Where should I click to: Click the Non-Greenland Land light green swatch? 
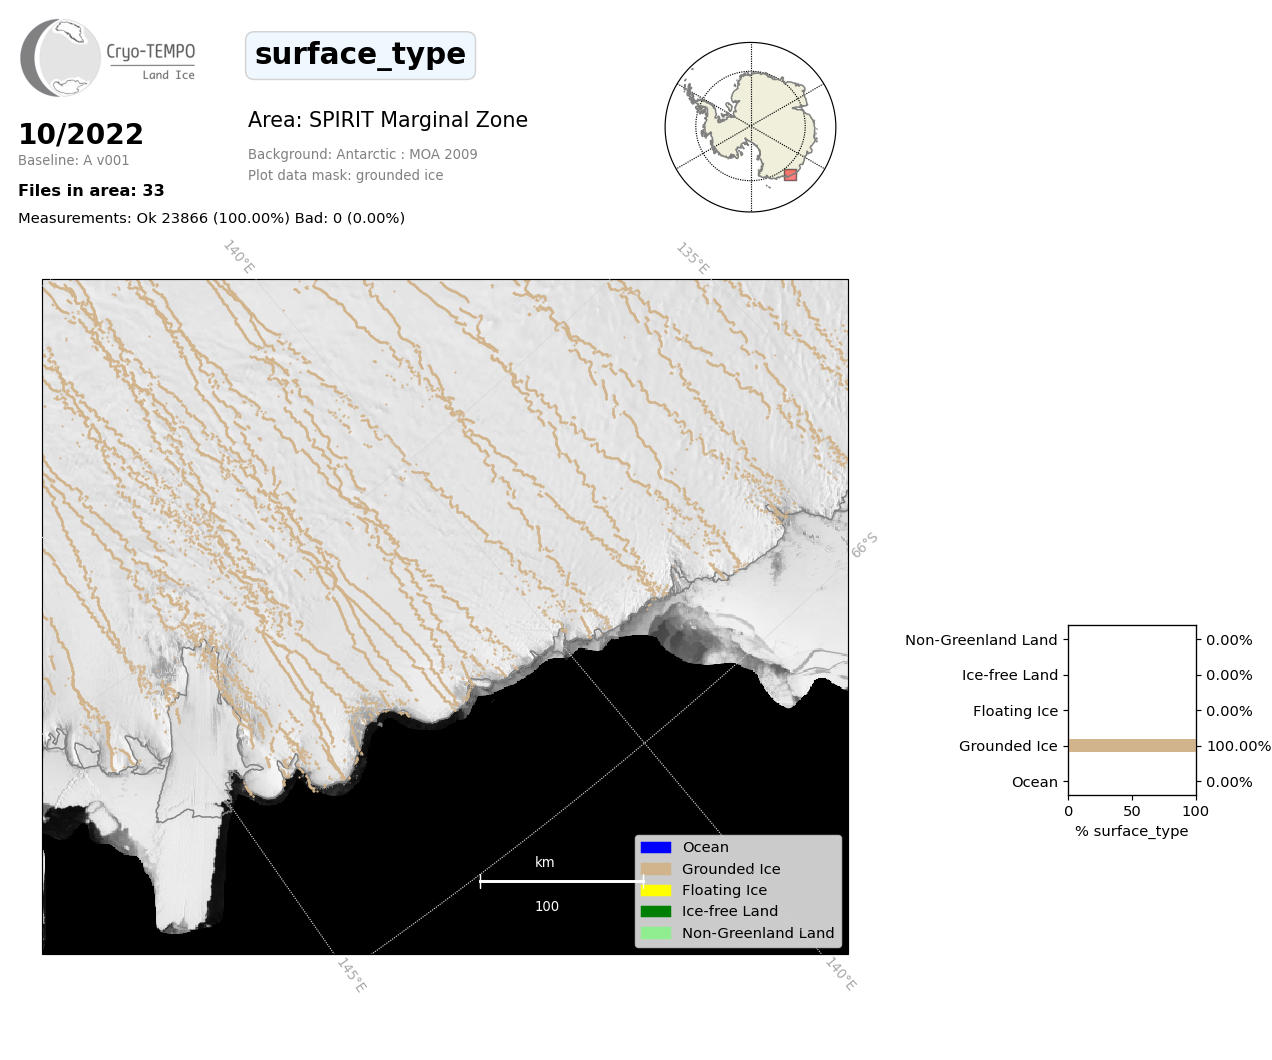click(x=656, y=933)
